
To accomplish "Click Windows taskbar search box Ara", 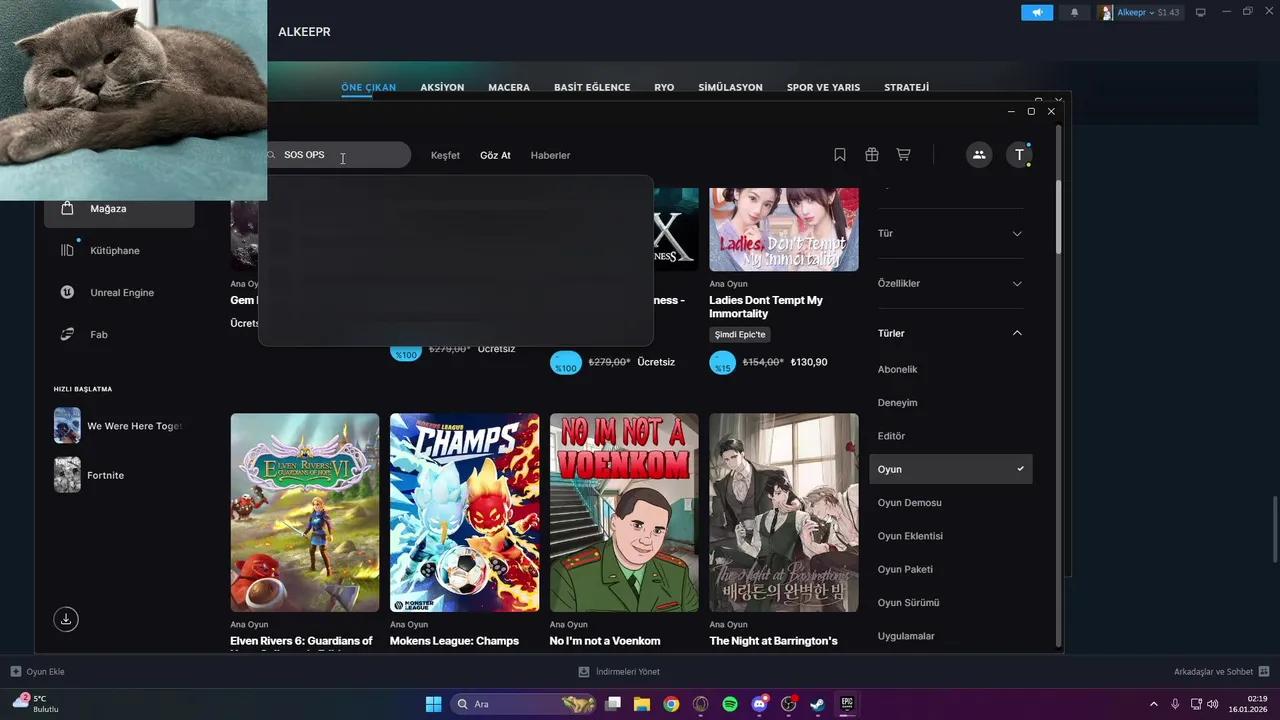I will pos(524,704).
